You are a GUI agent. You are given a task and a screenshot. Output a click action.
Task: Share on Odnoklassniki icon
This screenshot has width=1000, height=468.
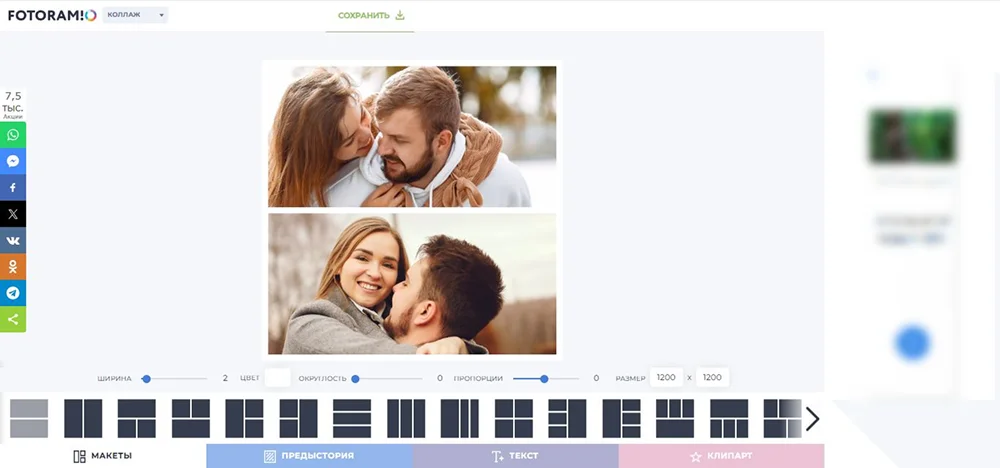[x=13, y=267]
